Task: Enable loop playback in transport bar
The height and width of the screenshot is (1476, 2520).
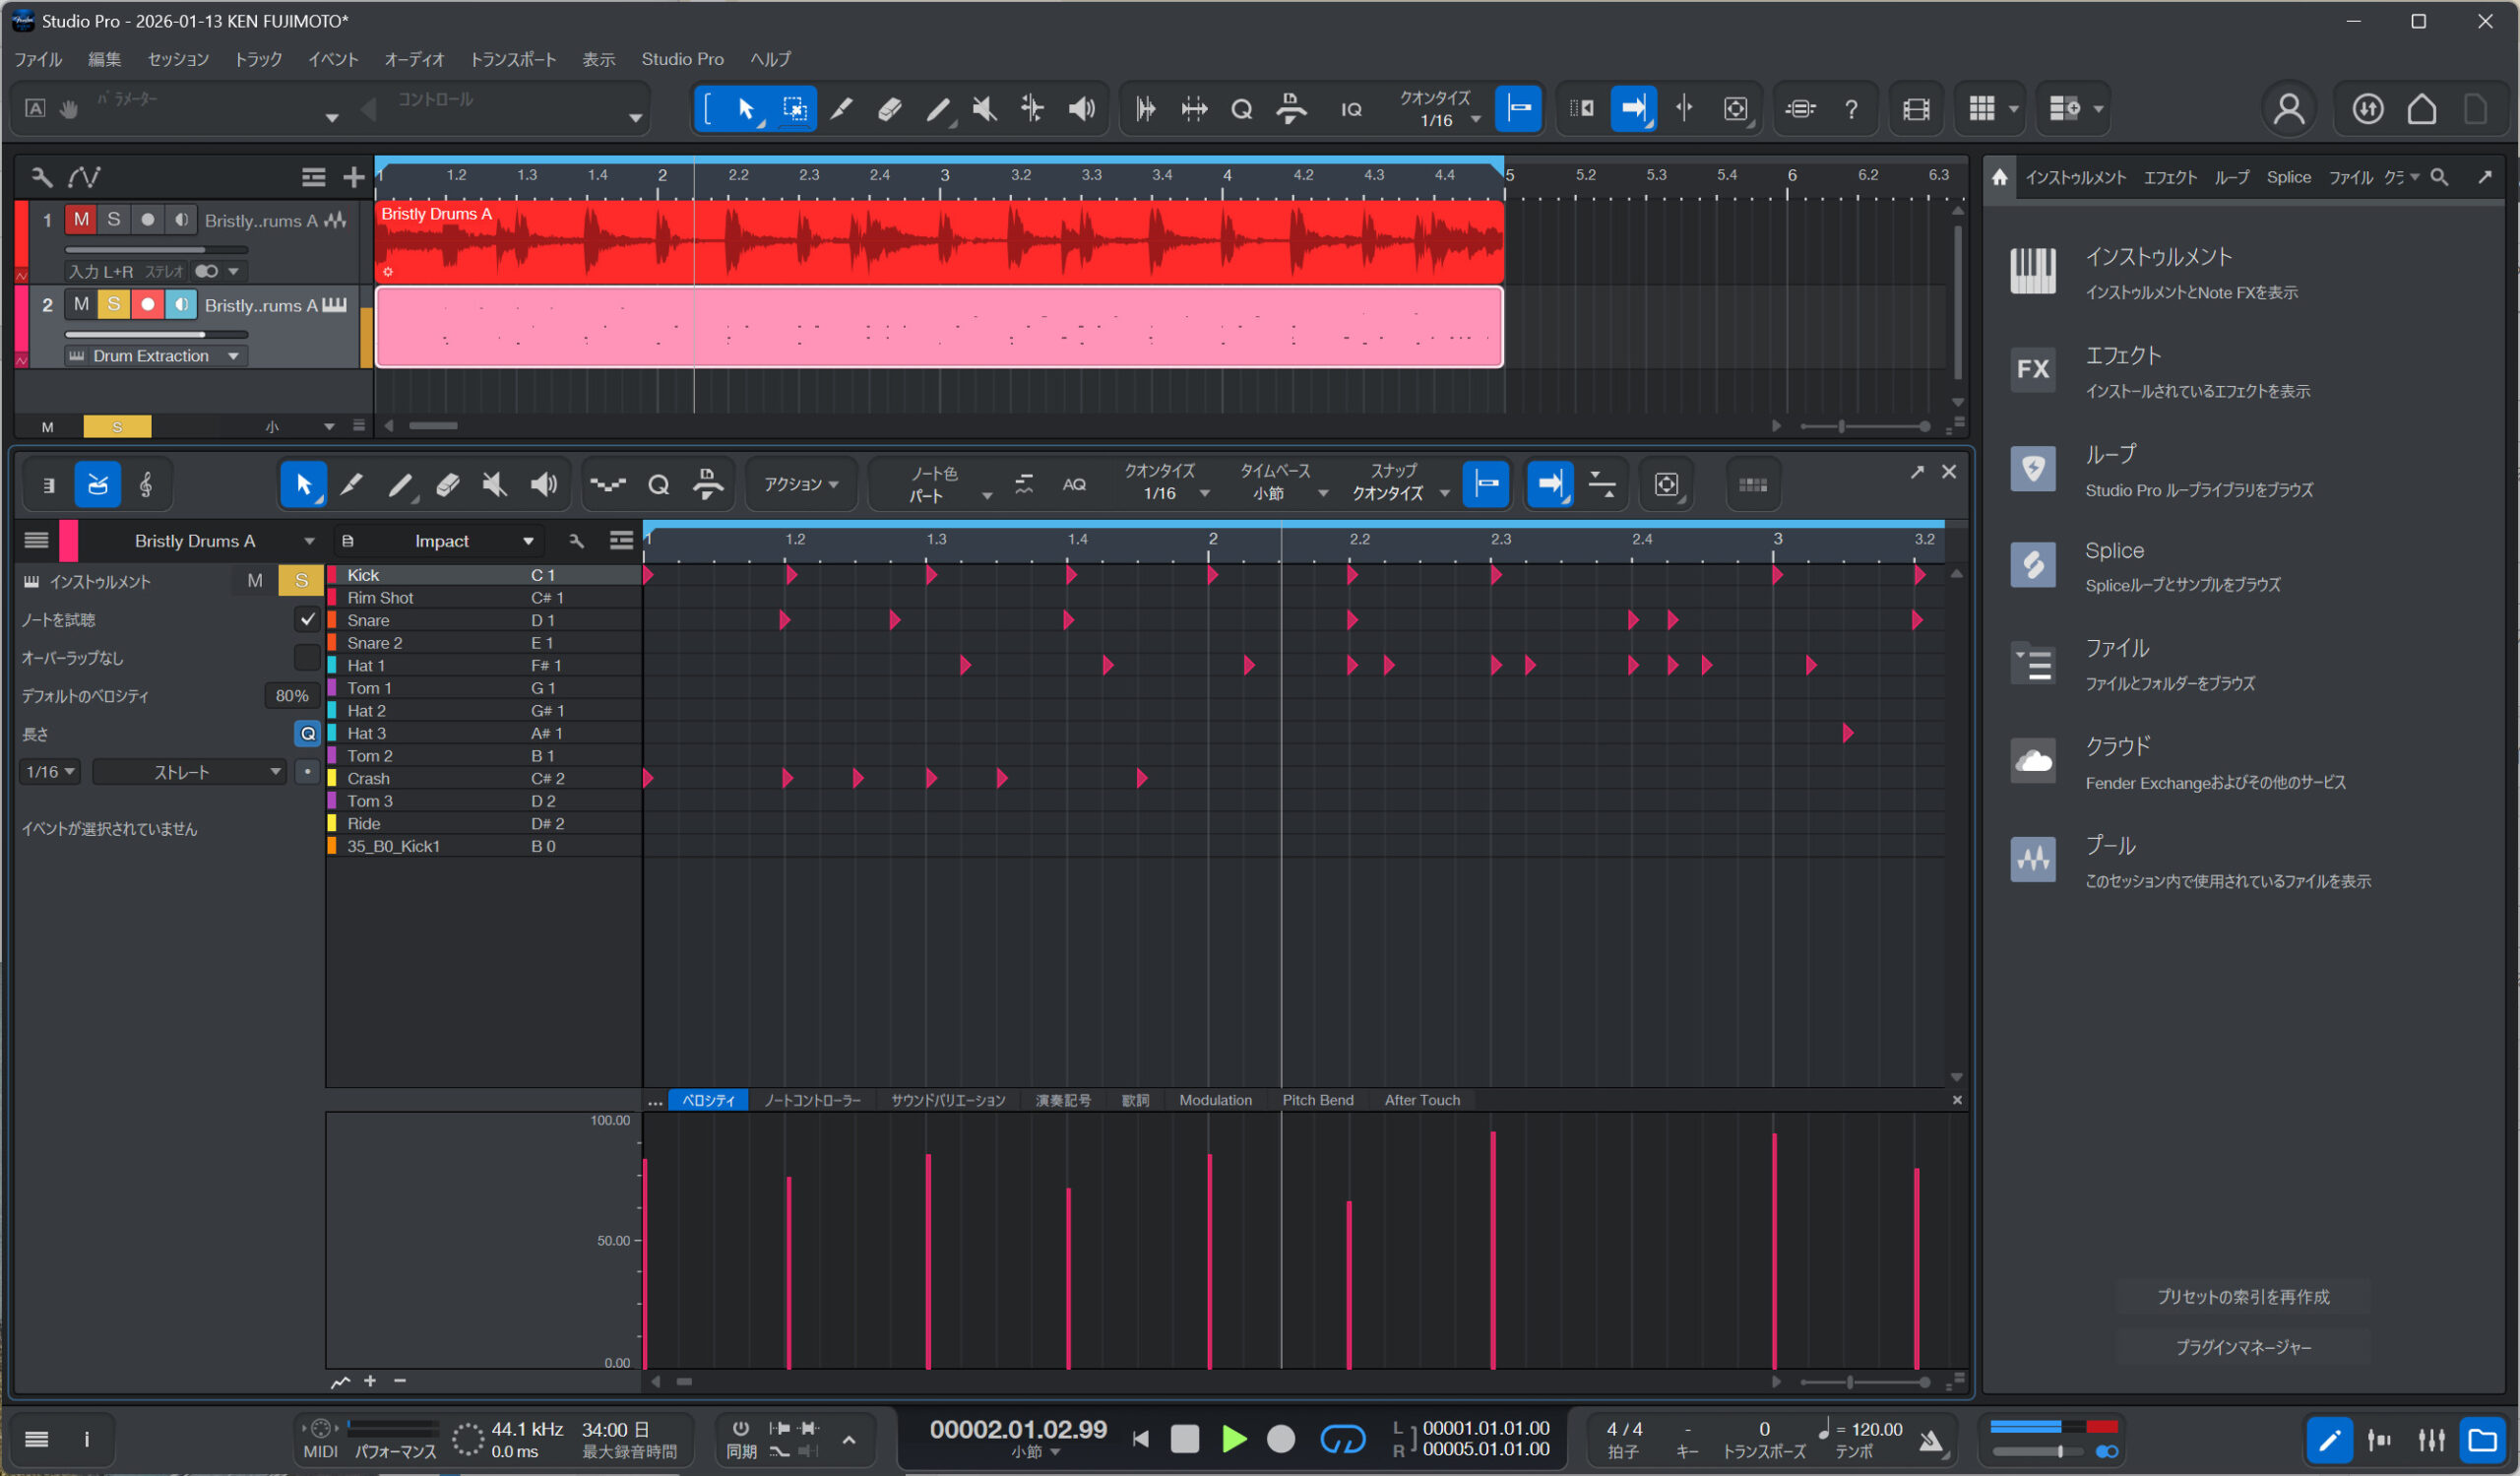Action: [x=1342, y=1439]
